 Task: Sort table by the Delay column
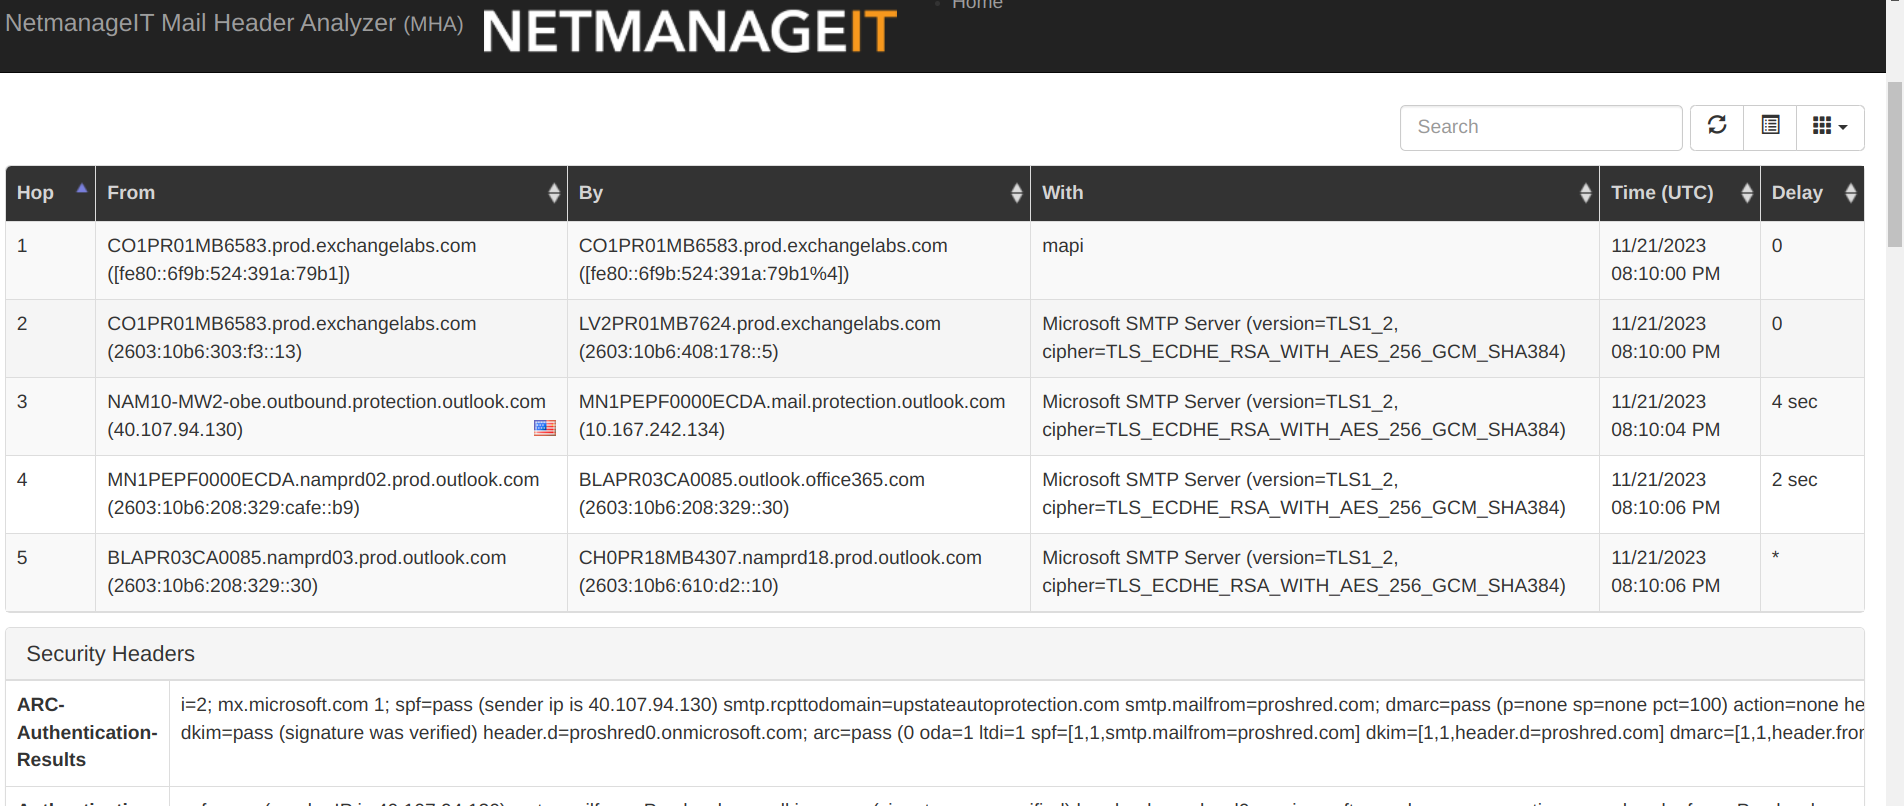coord(1850,193)
